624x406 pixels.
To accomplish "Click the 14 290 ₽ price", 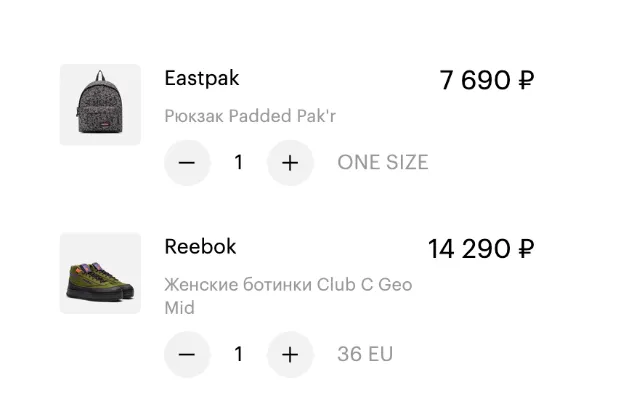I will coord(481,249).
